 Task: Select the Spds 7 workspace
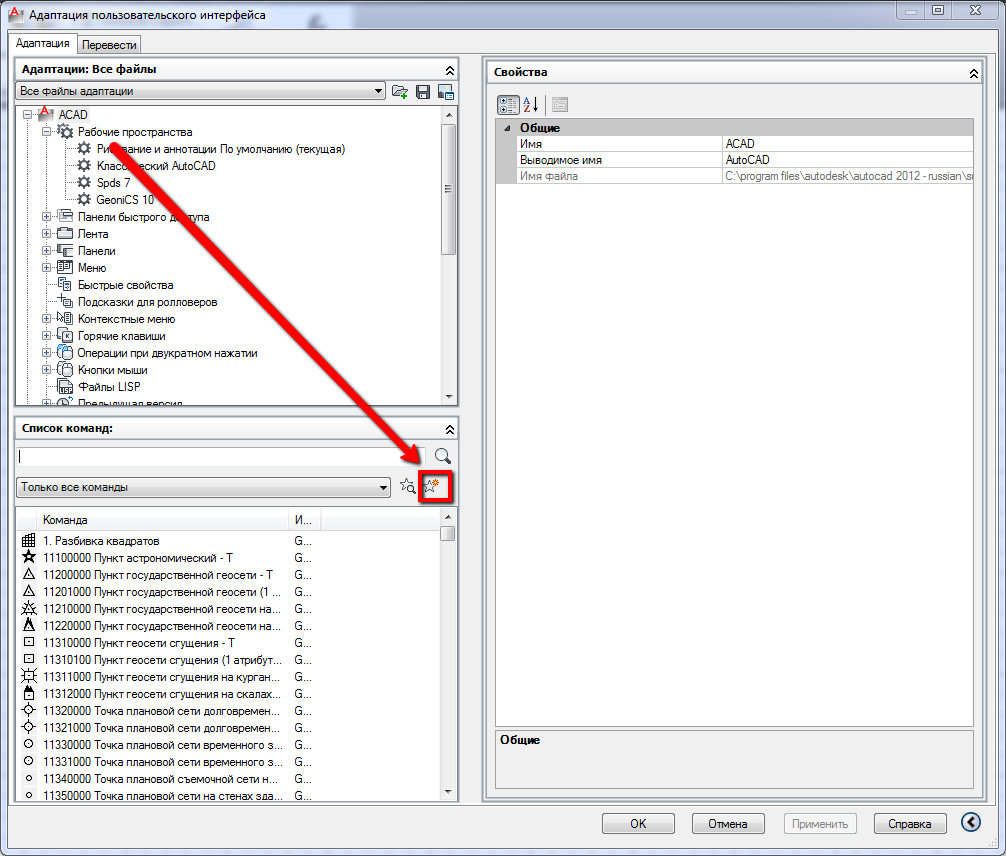tap(114, 182)
